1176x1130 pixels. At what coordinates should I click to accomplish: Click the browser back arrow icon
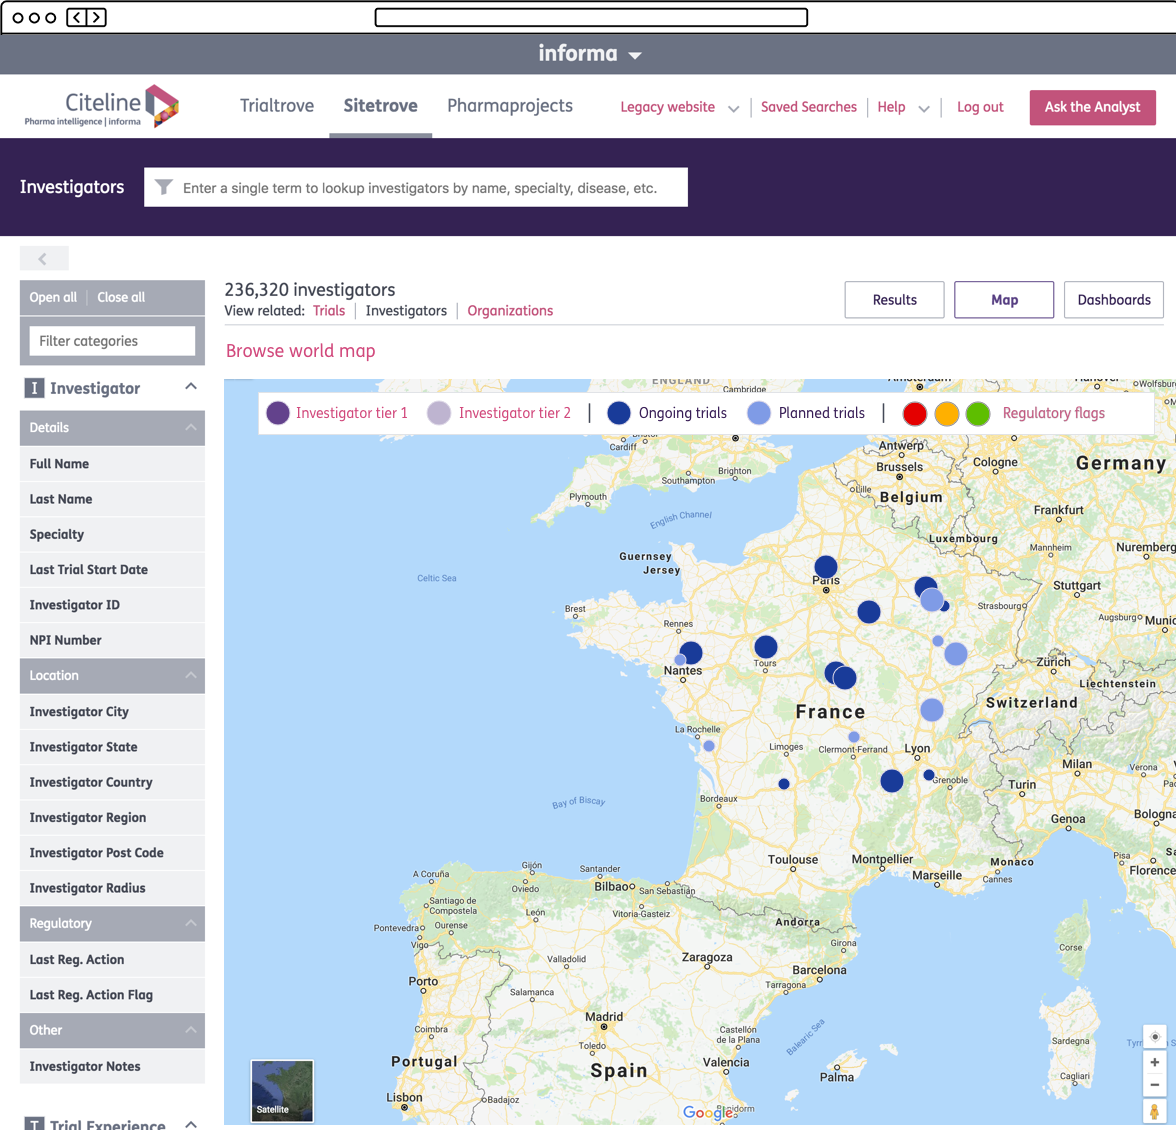point(76,17)
